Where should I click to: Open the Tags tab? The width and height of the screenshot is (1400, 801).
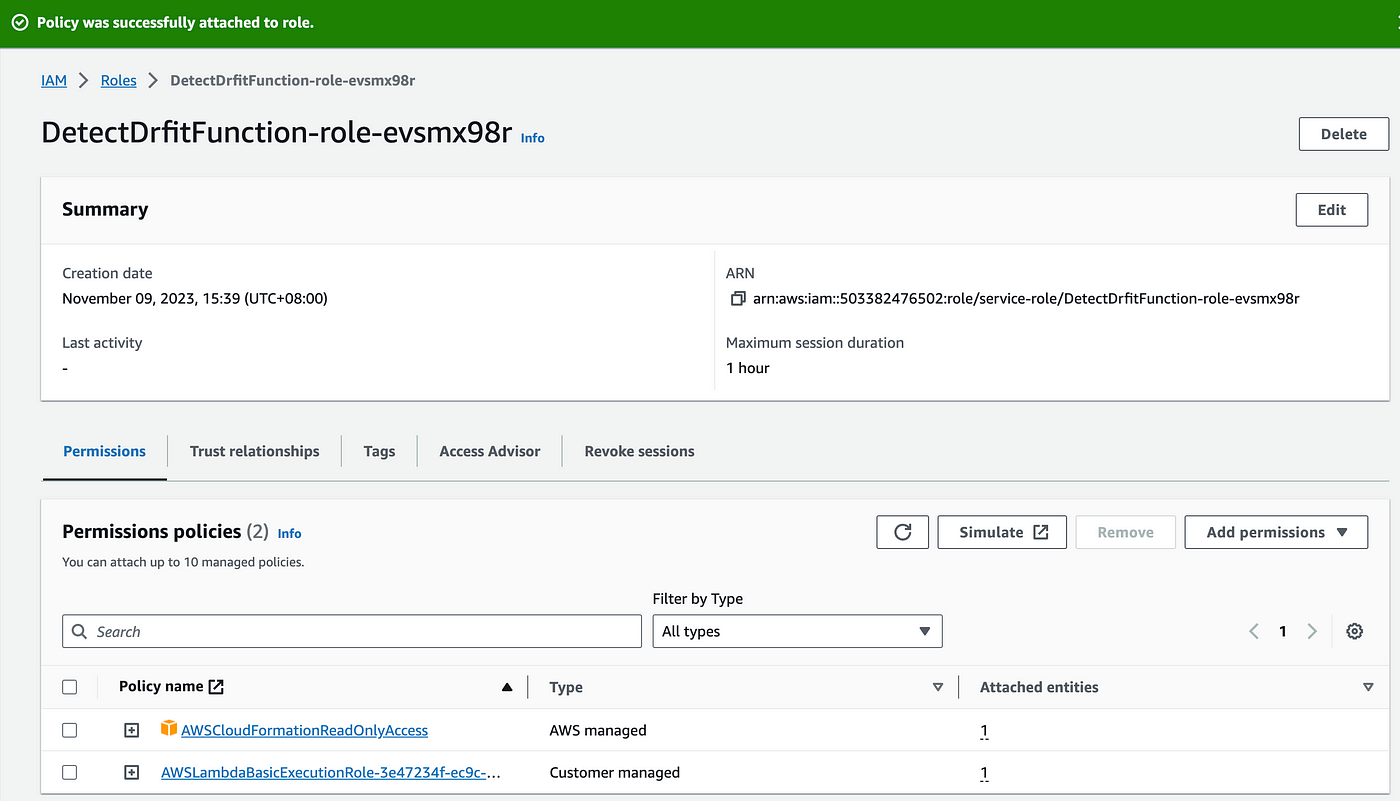click(x=379, y=451)
